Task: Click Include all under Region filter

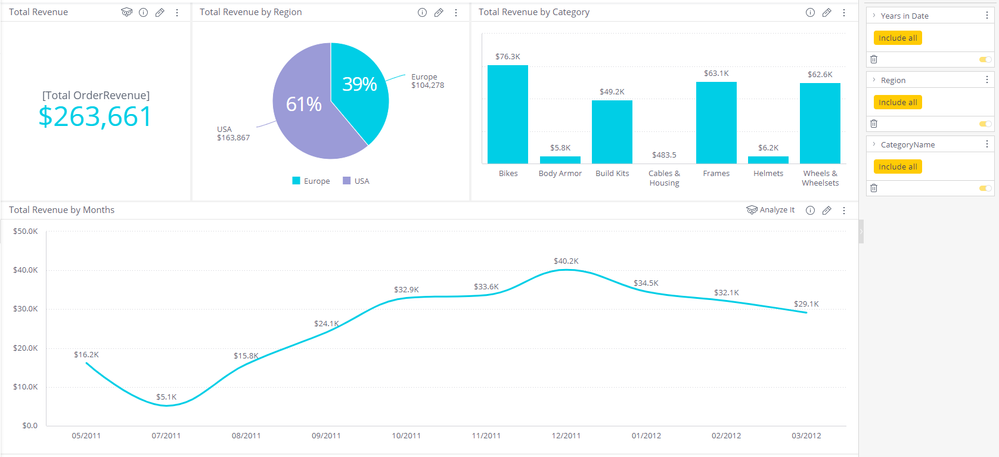Action: click(897, 102)
